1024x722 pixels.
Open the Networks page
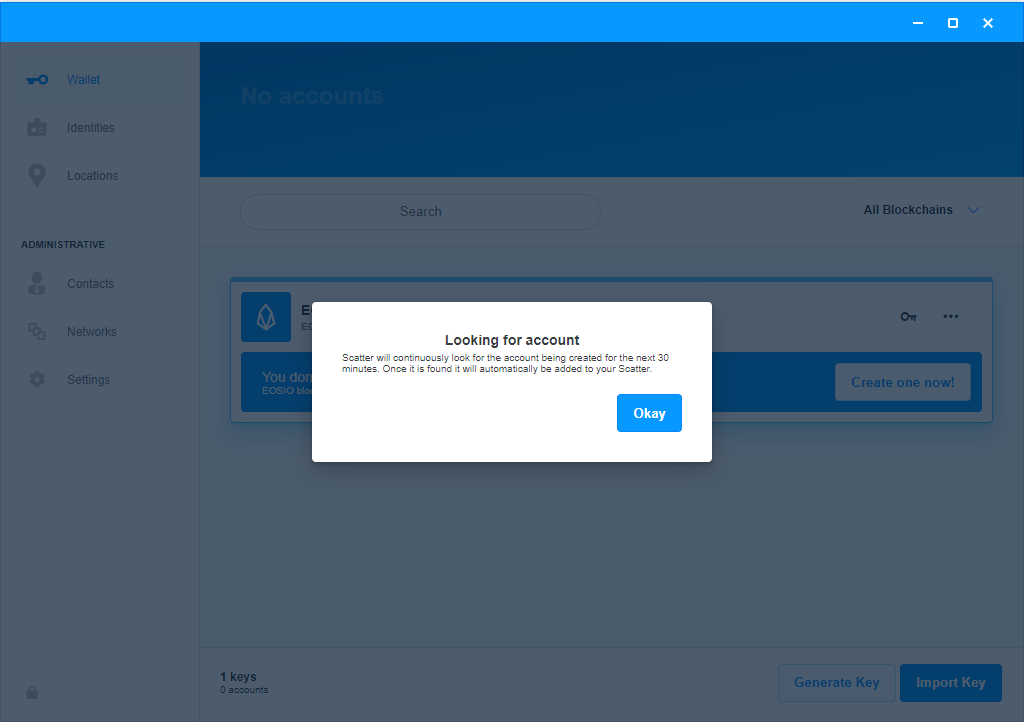pyautogui.click(x=99, y=332)
